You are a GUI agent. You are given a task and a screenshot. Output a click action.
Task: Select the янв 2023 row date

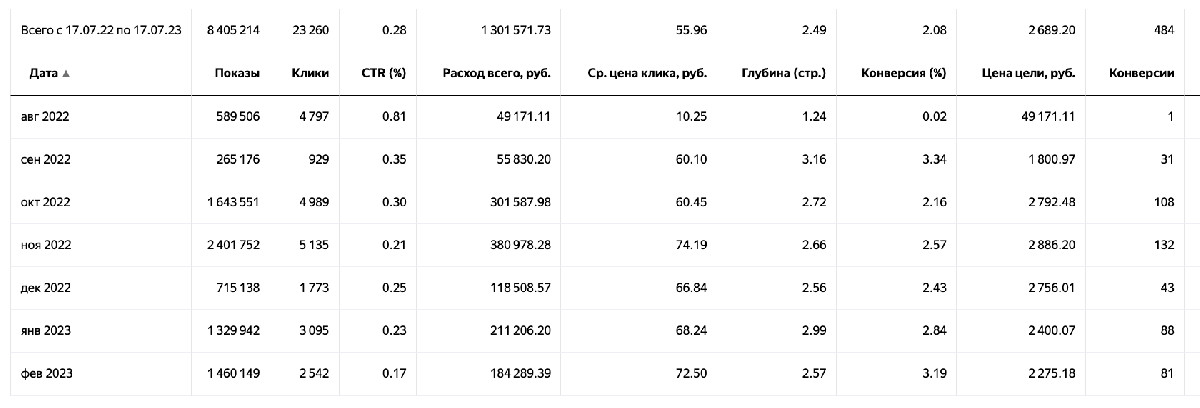45,330
